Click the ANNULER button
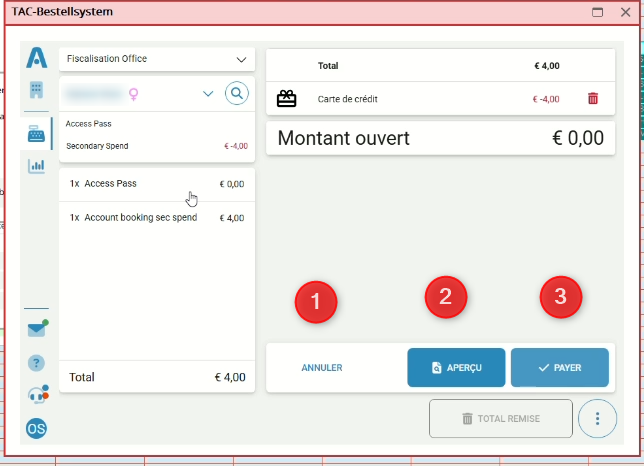Viewport: 644px width, 466px height. click(x=322, y=367)
